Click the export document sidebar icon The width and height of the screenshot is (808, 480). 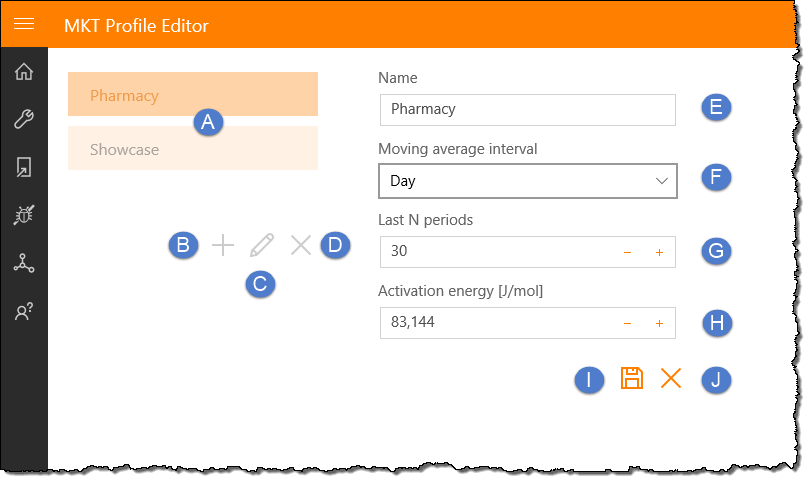click(24, 167)
